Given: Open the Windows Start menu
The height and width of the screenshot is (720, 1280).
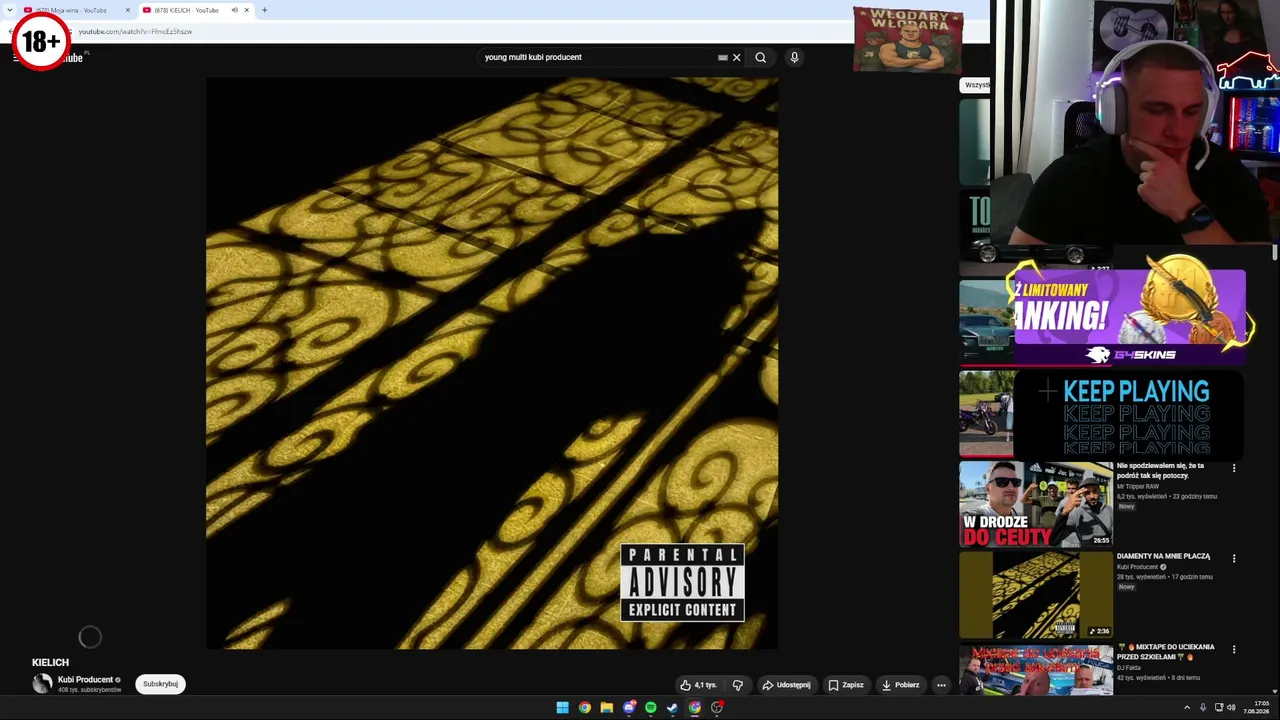Looking at the screenshot, I should 562,708.
